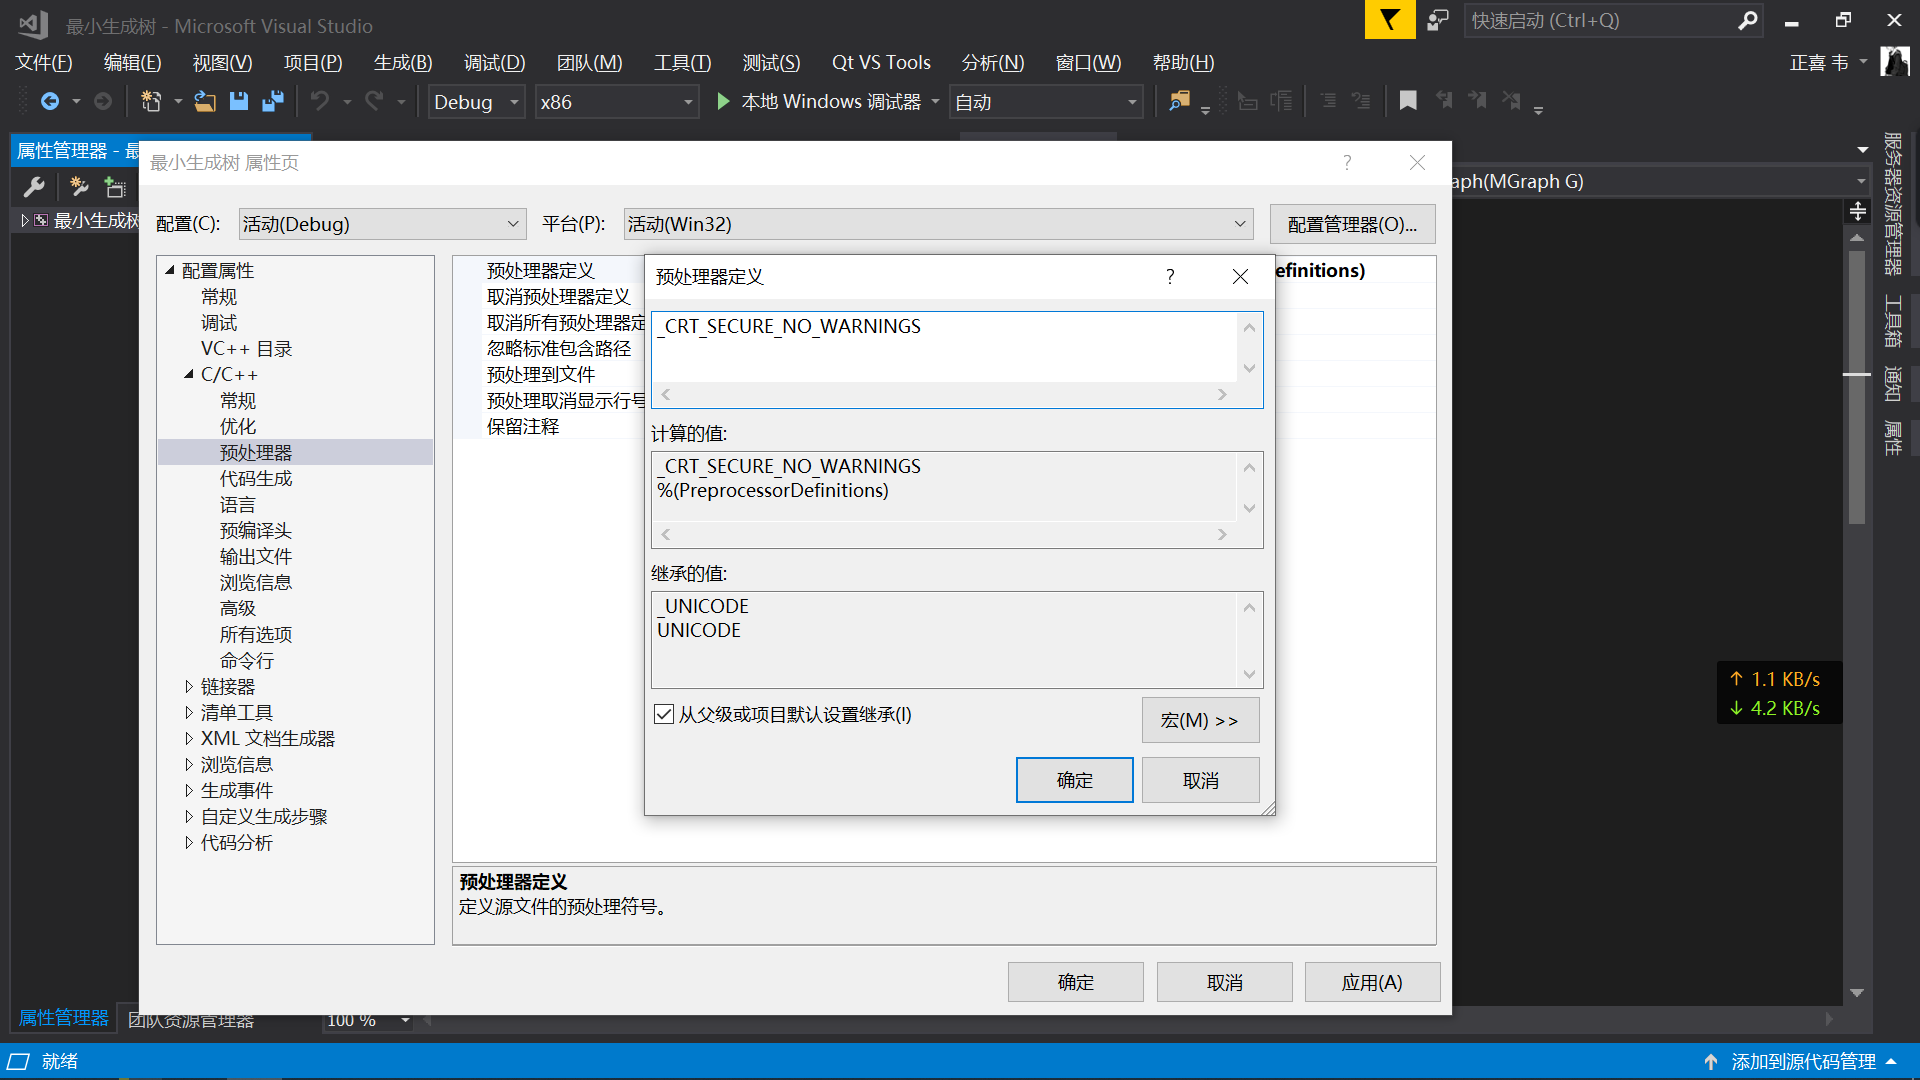Click the user account avatar icon
Screen dimensions: 1920x1080
pyautogui.click(x=1894, y=62)
